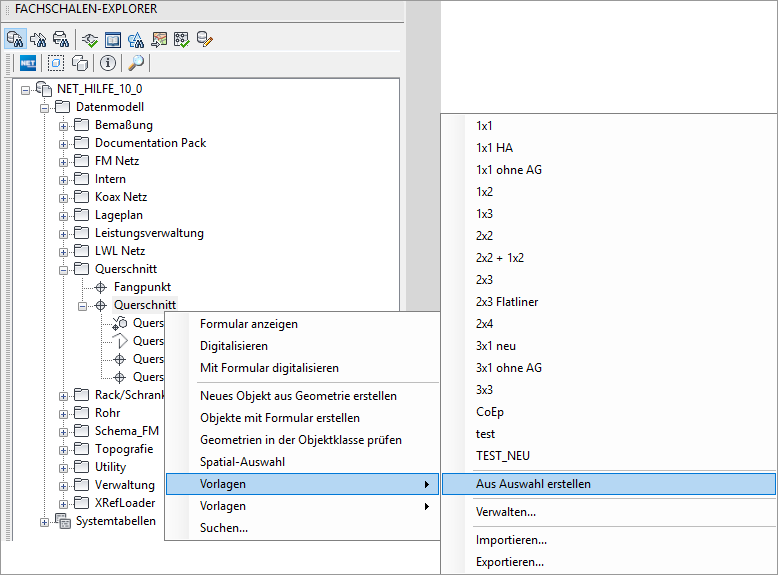Image resolution: width=778 pixels, height=575 pixels.
Task: Click the blue NET logo icon
Action: point(28,63)
